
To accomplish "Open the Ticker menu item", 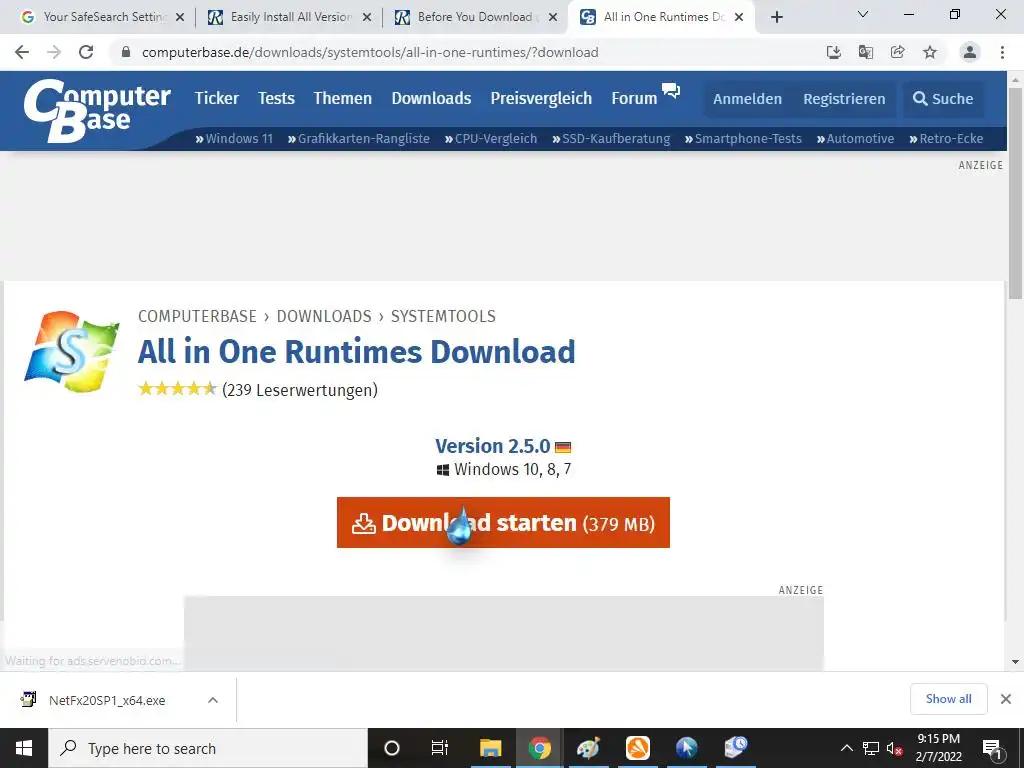I will (217, 98).
